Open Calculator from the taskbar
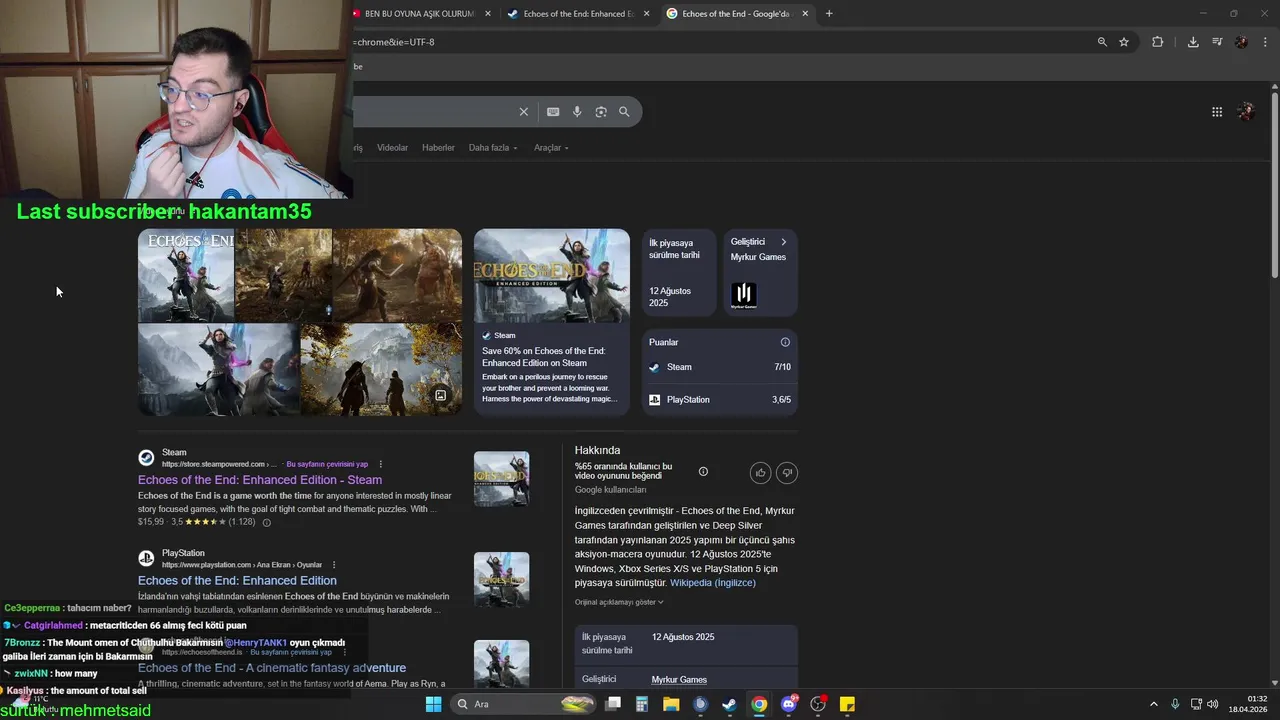Screen dimensions: 1280x720 642,704
